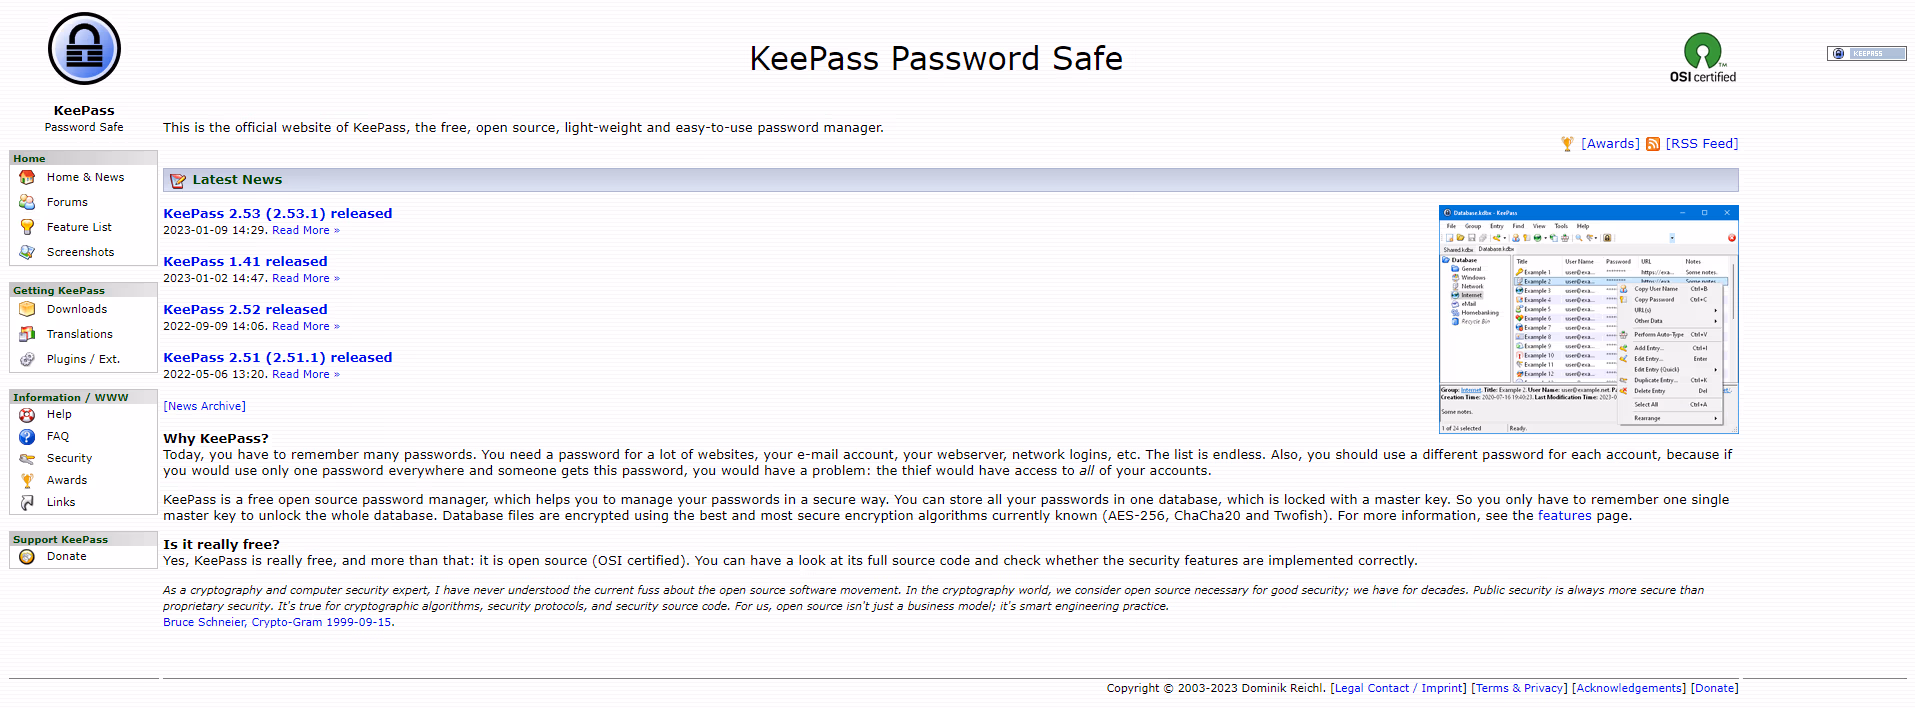1915x708 pixels.
Task: Click the Donate coin icon
Action: click(27, 556)
